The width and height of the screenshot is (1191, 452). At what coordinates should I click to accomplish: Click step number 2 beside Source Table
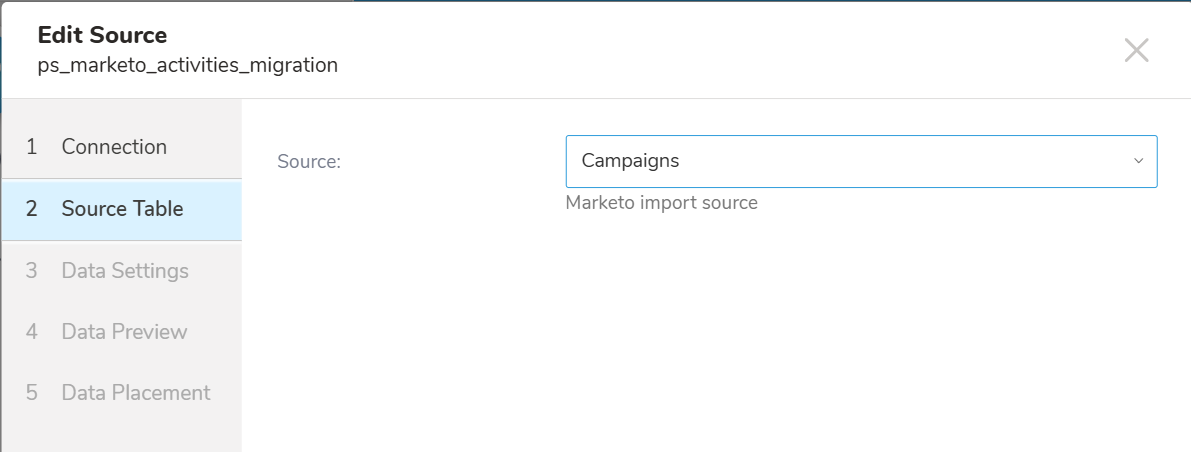[32, 209]
